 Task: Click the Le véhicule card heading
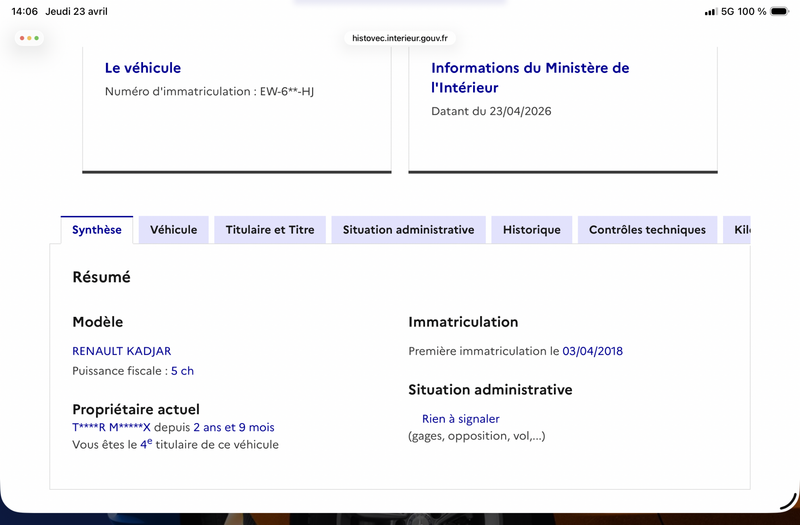tap(143, 68)
